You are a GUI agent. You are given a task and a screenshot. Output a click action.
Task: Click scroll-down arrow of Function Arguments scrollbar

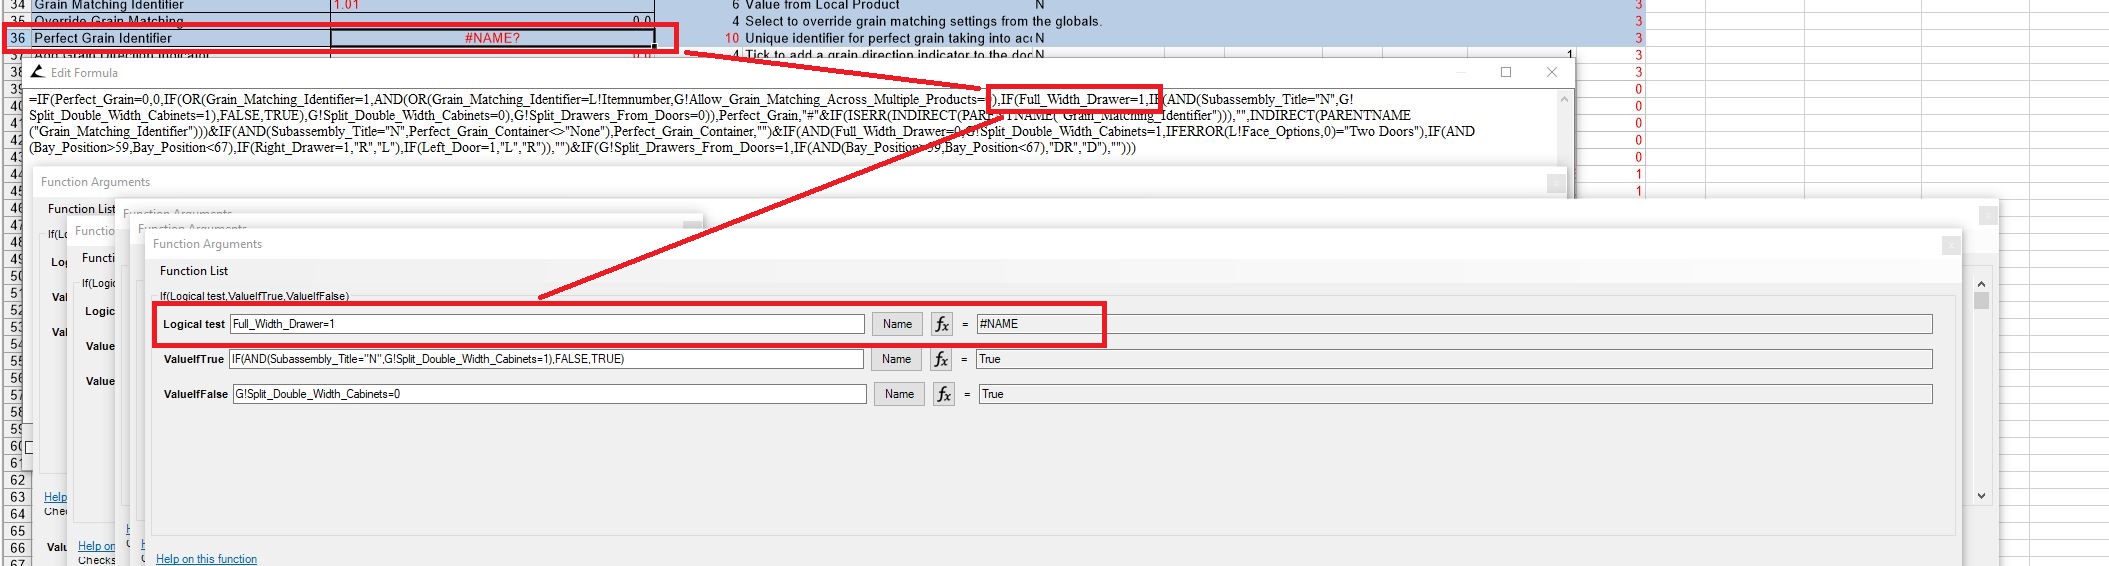[x=1981, y=495]
